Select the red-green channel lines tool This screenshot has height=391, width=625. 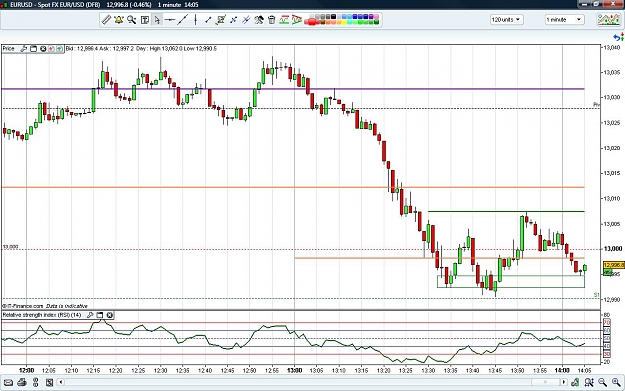284,20
